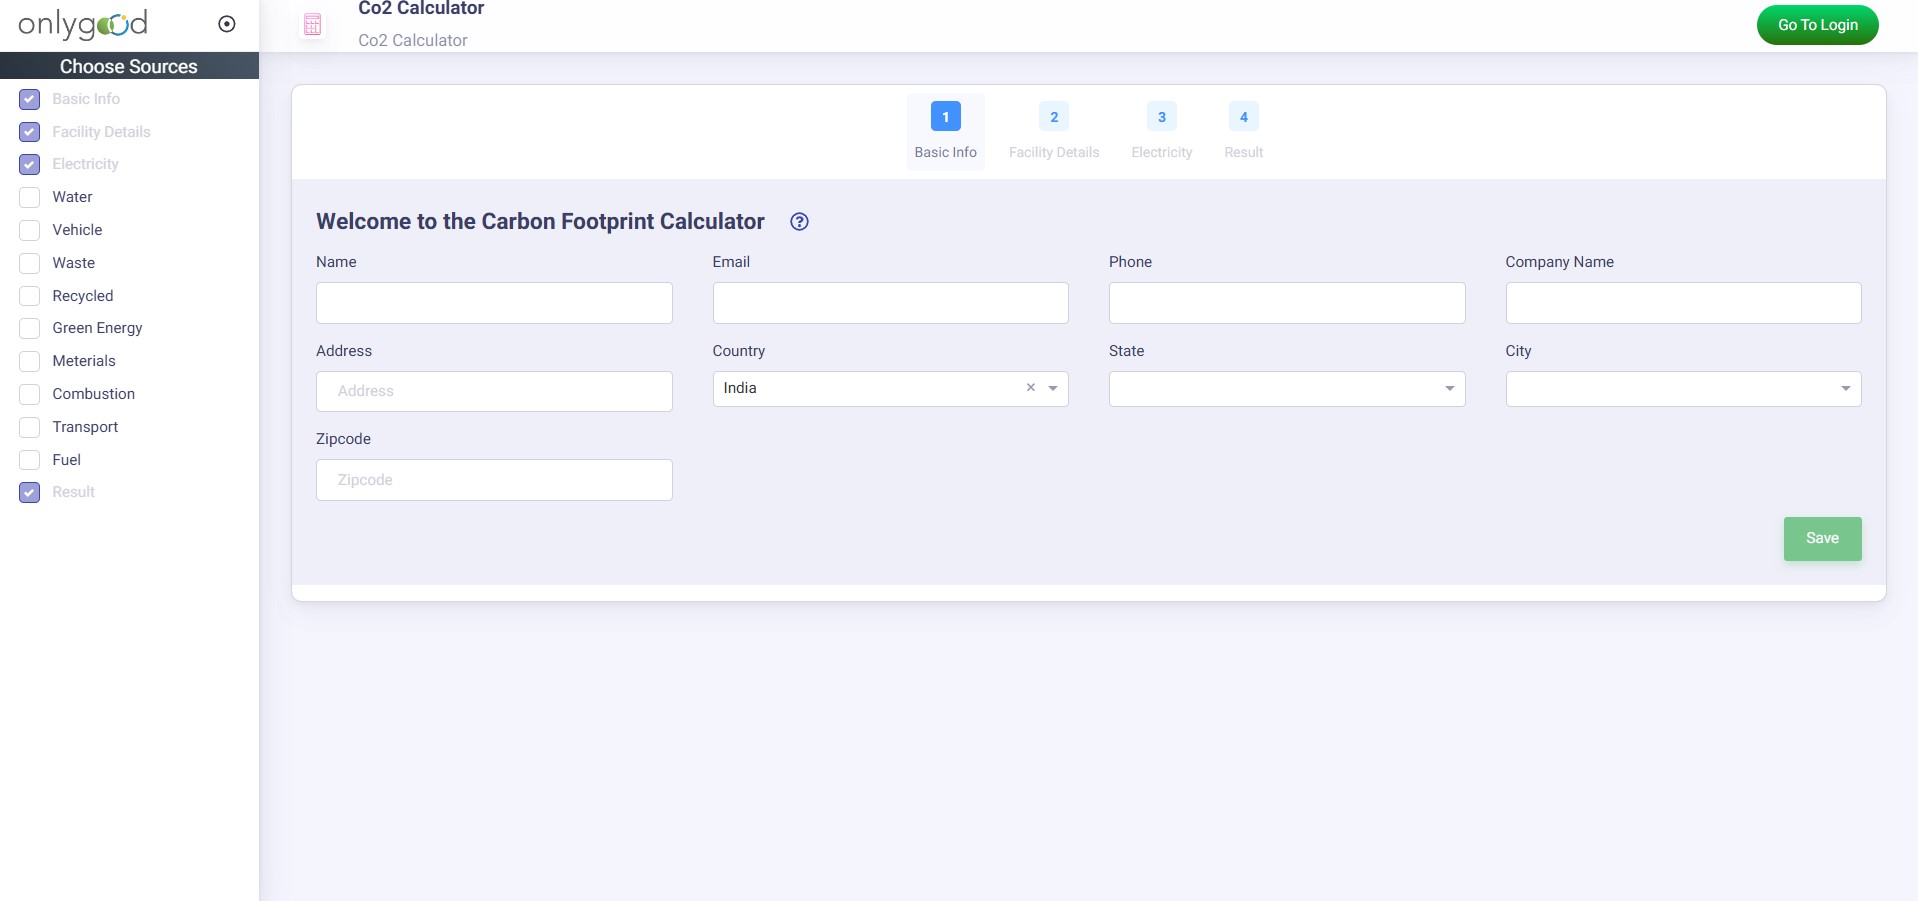
Task: Tick the Green Energy checkbox
Action: coord(30,329)
